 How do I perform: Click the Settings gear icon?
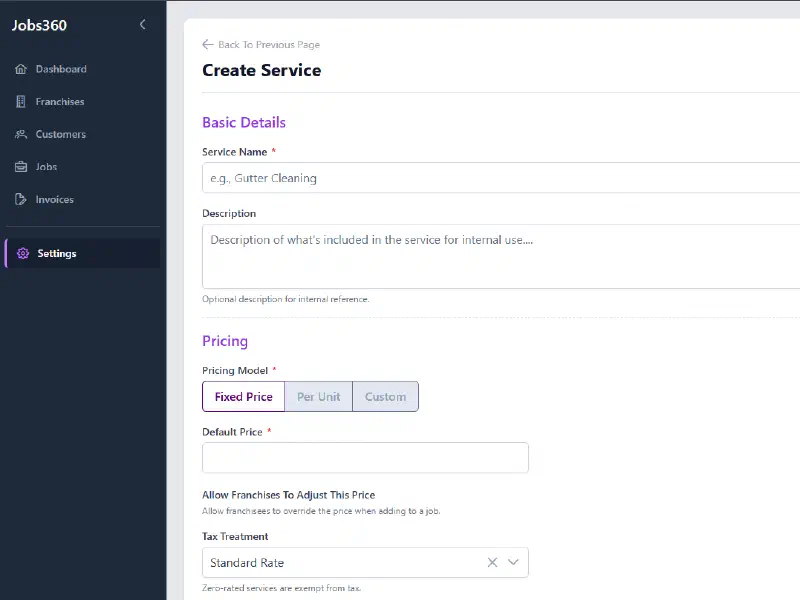point(23,254)
